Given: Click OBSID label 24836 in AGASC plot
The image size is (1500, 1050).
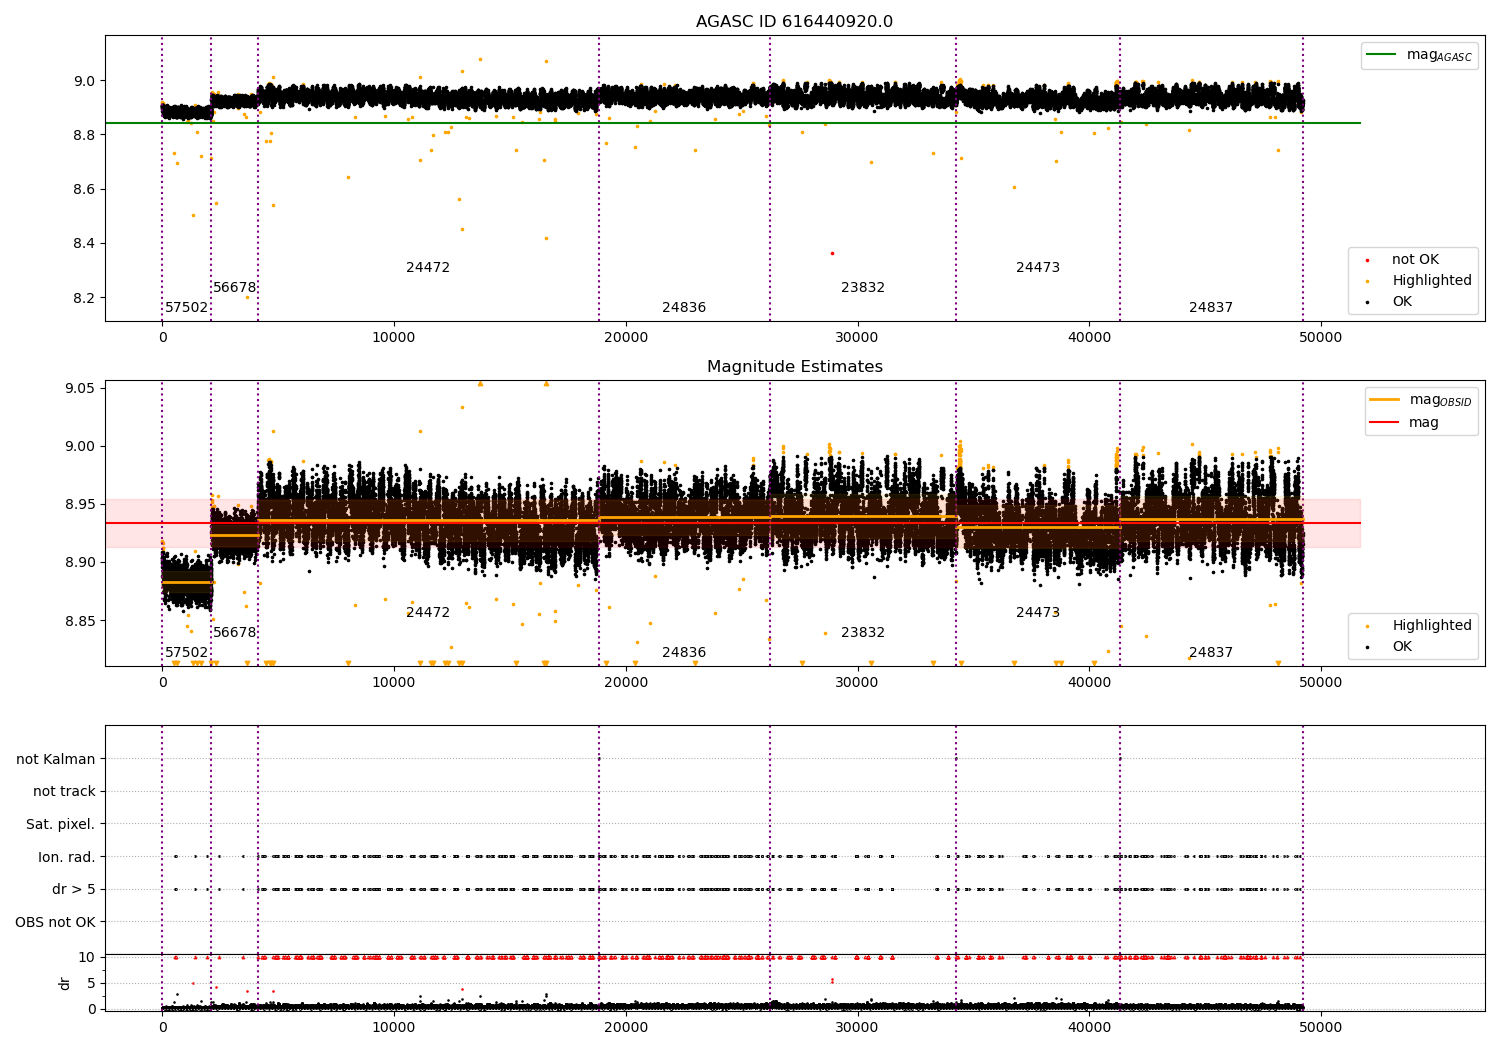Looking at the screenshot, I should coord(684,308).
